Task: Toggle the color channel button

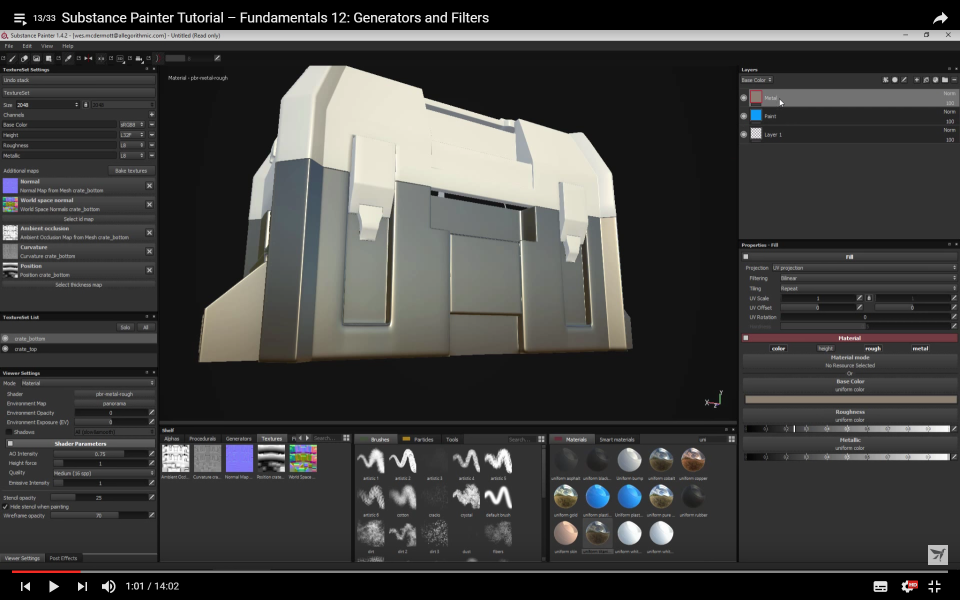Action: (x=778, y=348)
